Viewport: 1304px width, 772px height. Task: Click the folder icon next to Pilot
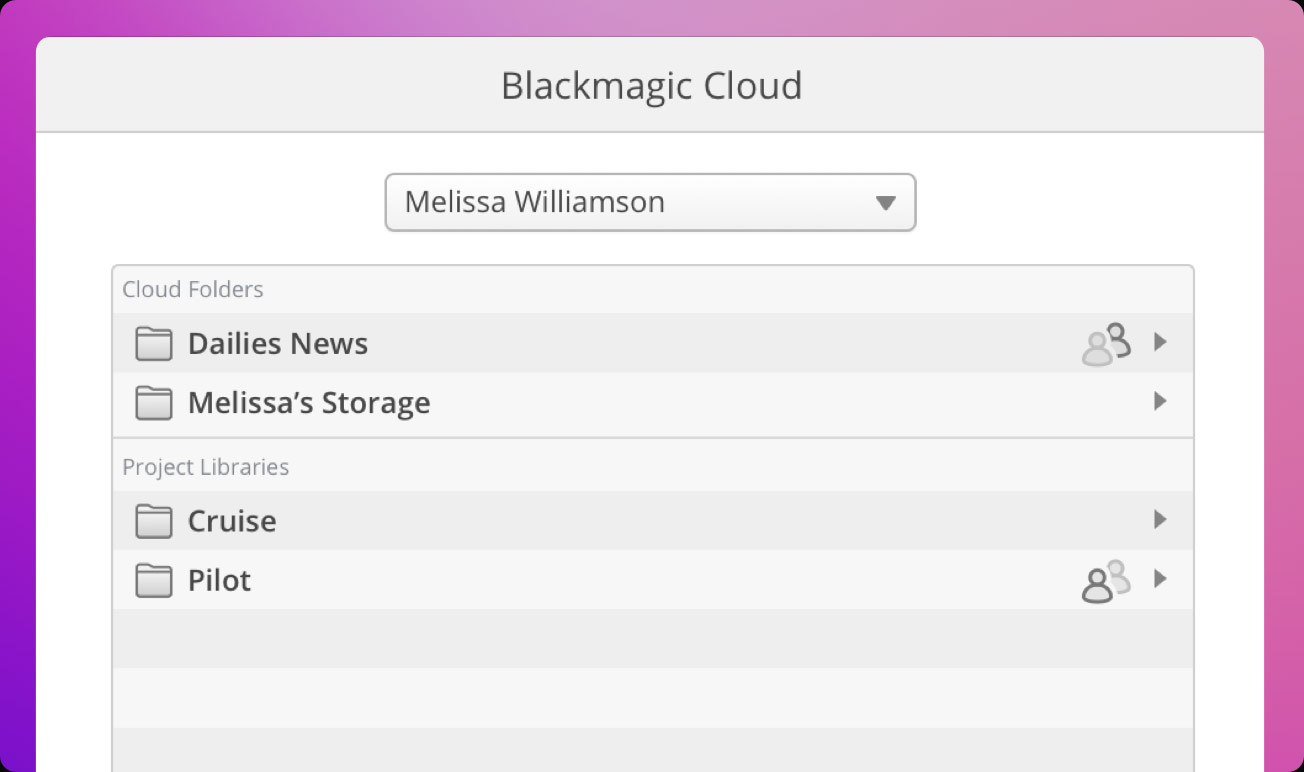tap(153, 580)
